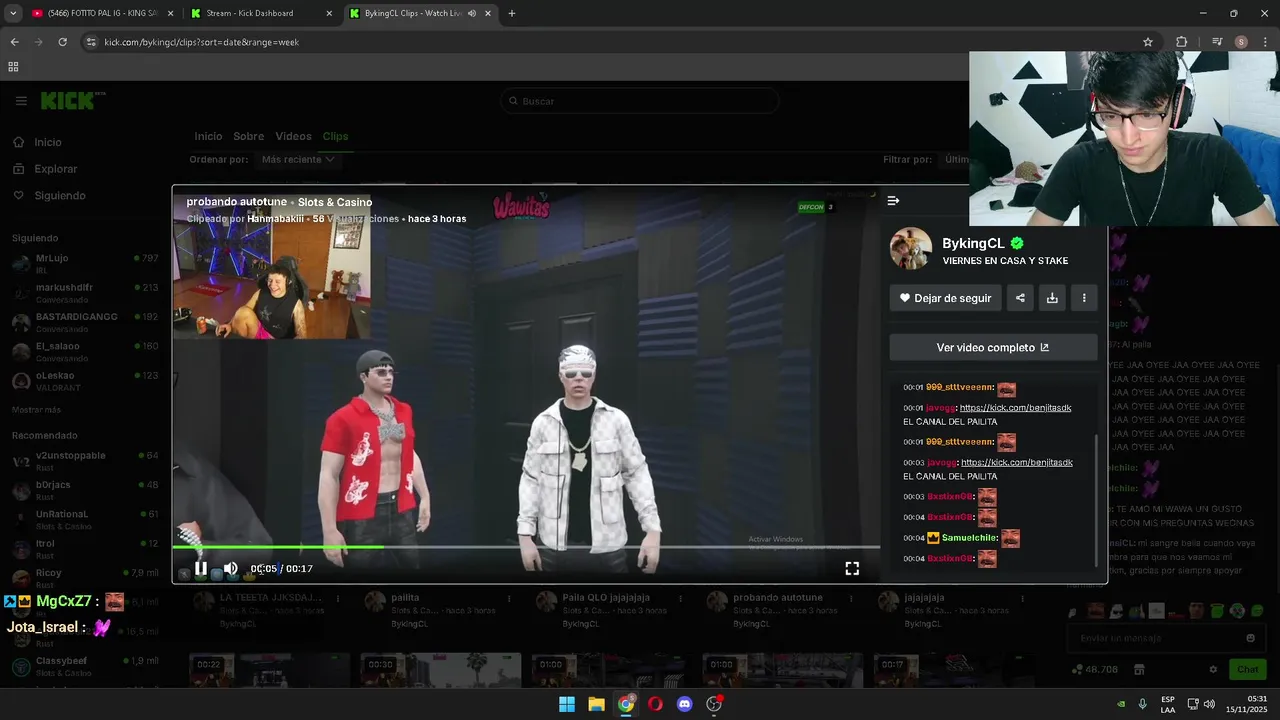1280x720 pixels.
Task: Seek on the green clip progress bar
Action: [x=526, y=547]
